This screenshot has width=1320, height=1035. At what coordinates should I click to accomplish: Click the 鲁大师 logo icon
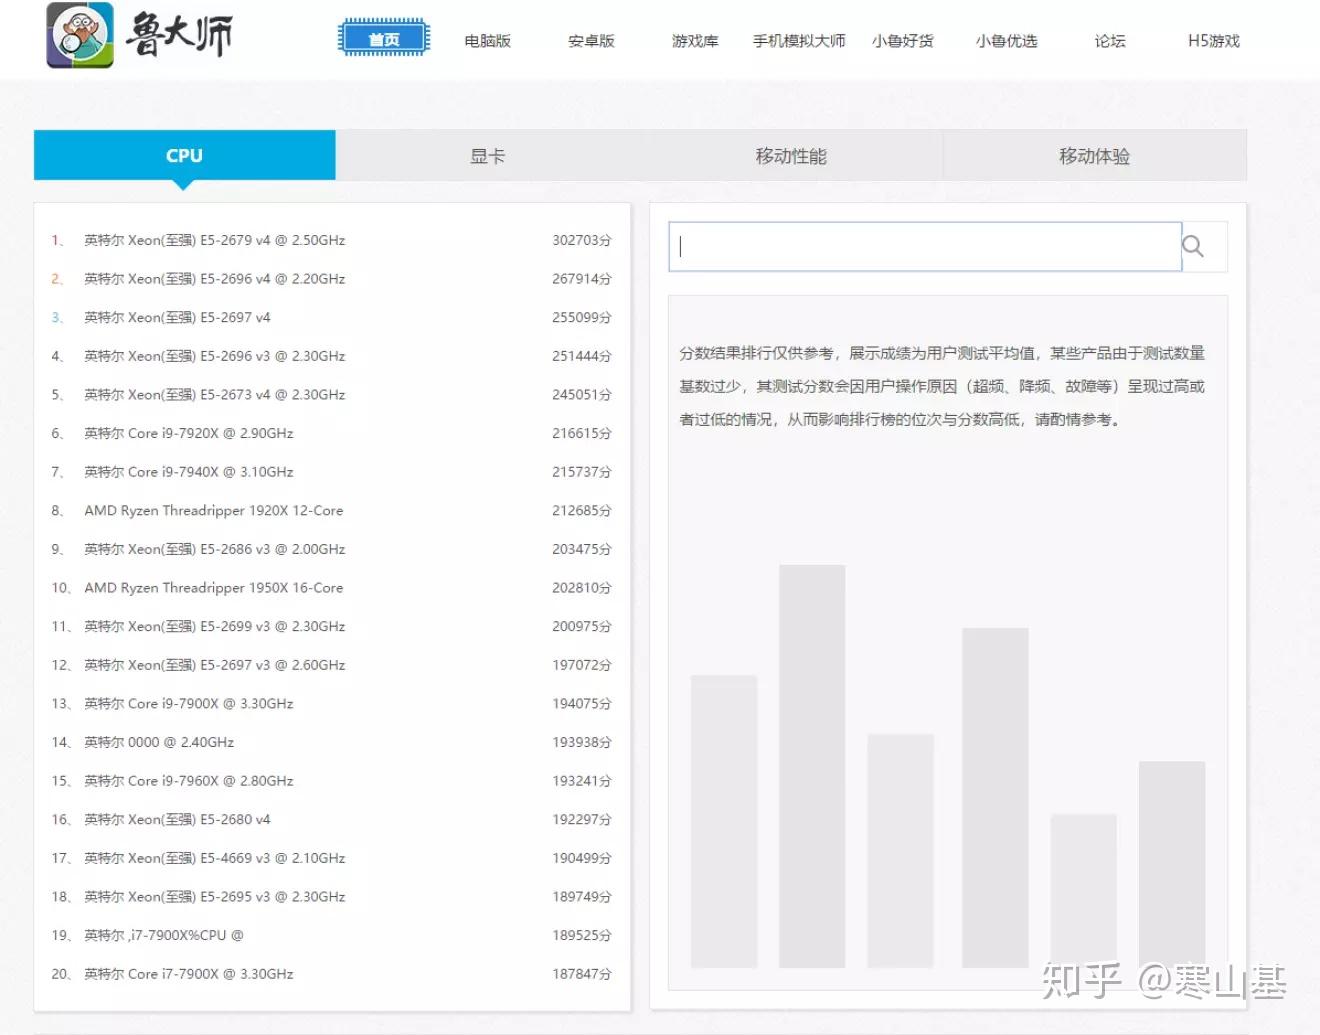pos(80,36)
